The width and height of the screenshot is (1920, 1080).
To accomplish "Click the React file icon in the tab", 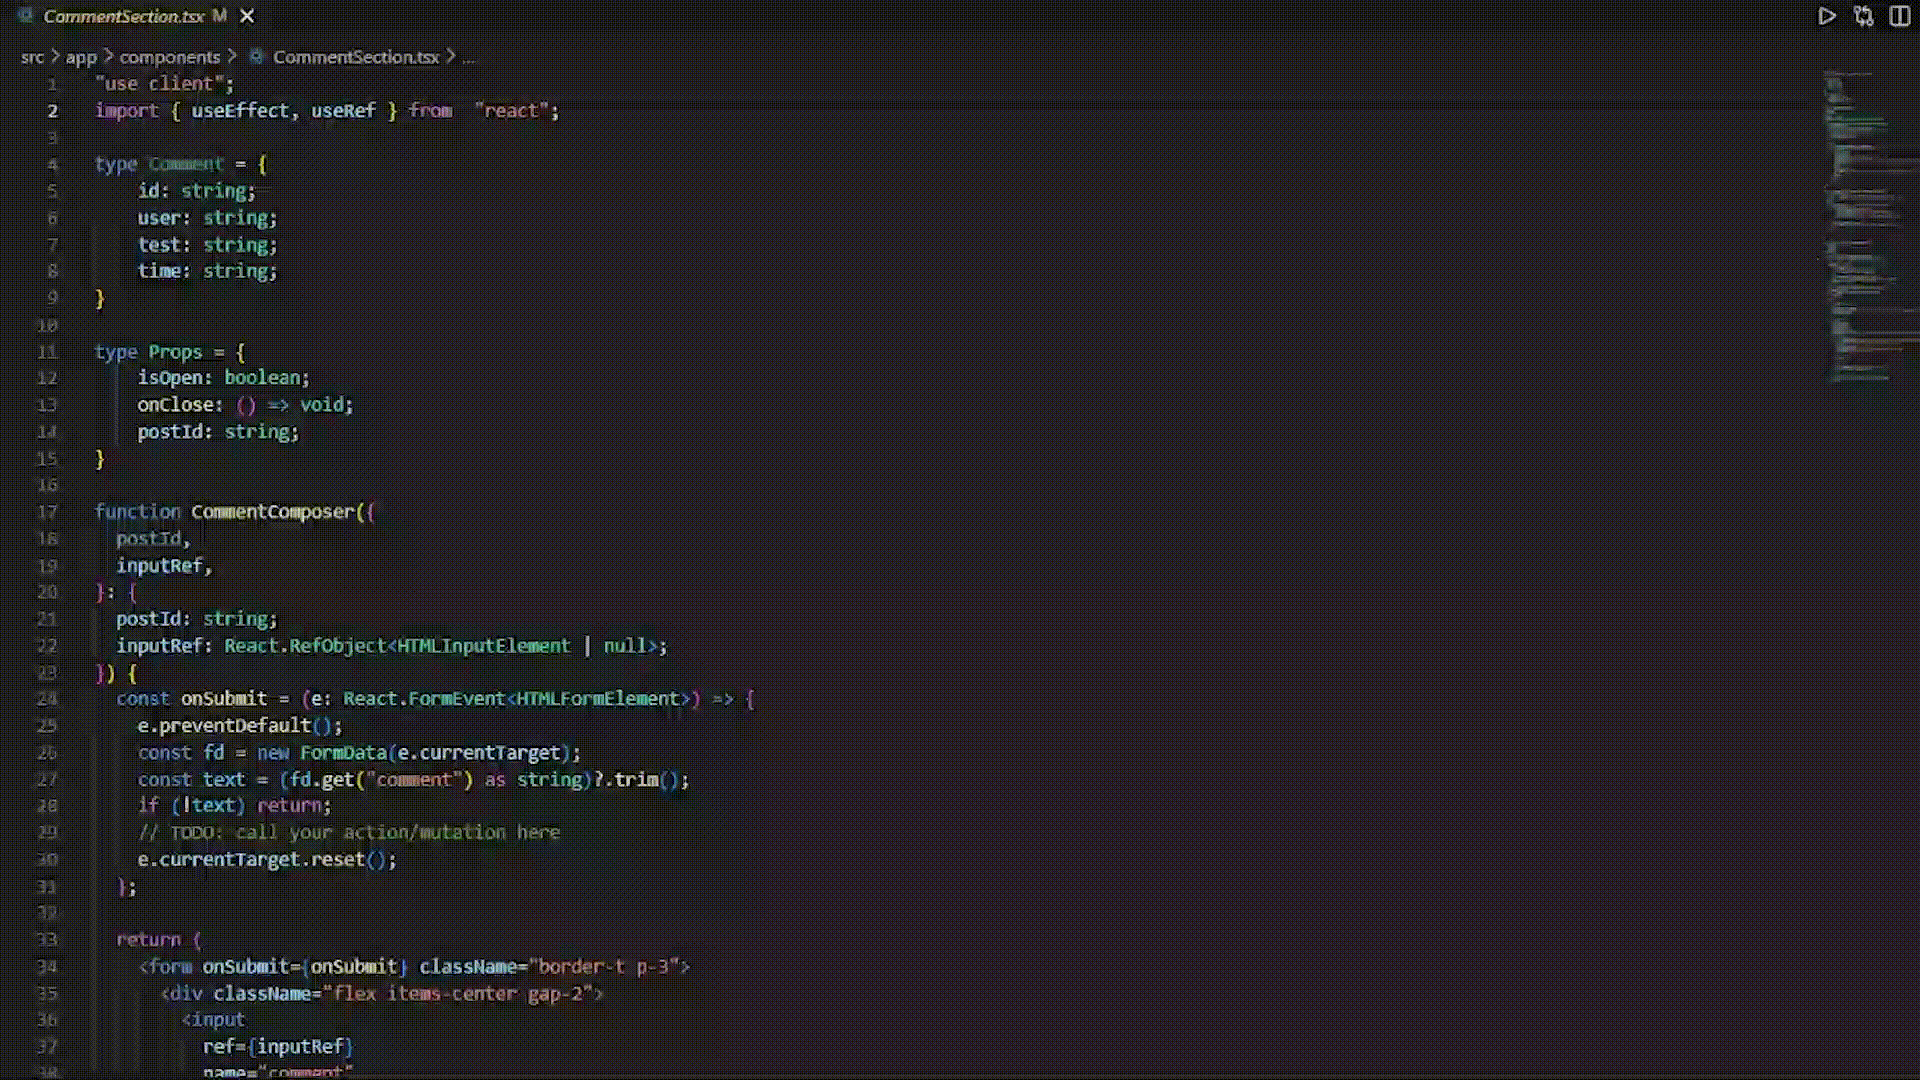I will coord(25,16).
